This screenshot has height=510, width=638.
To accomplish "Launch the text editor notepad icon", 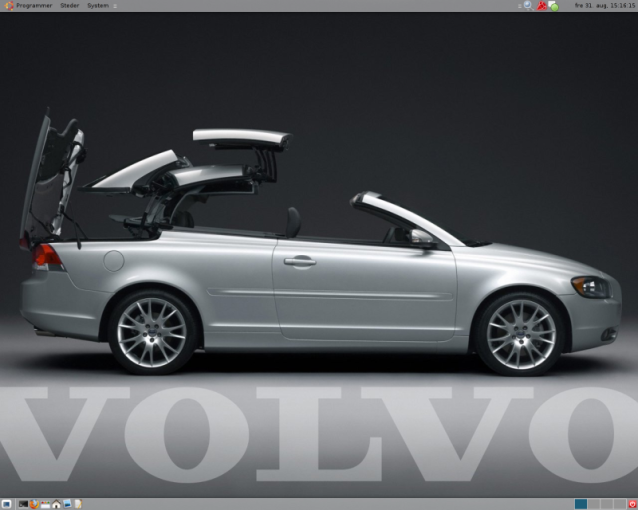I will [78, 504].
